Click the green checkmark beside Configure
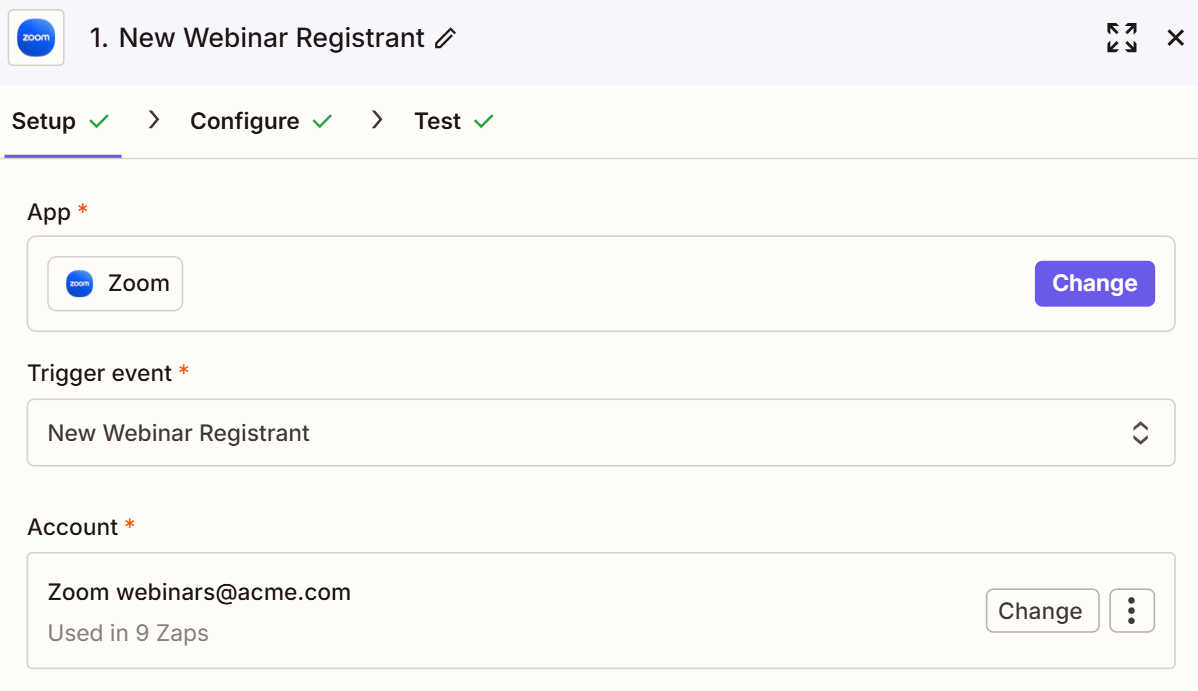 [322, 122]
